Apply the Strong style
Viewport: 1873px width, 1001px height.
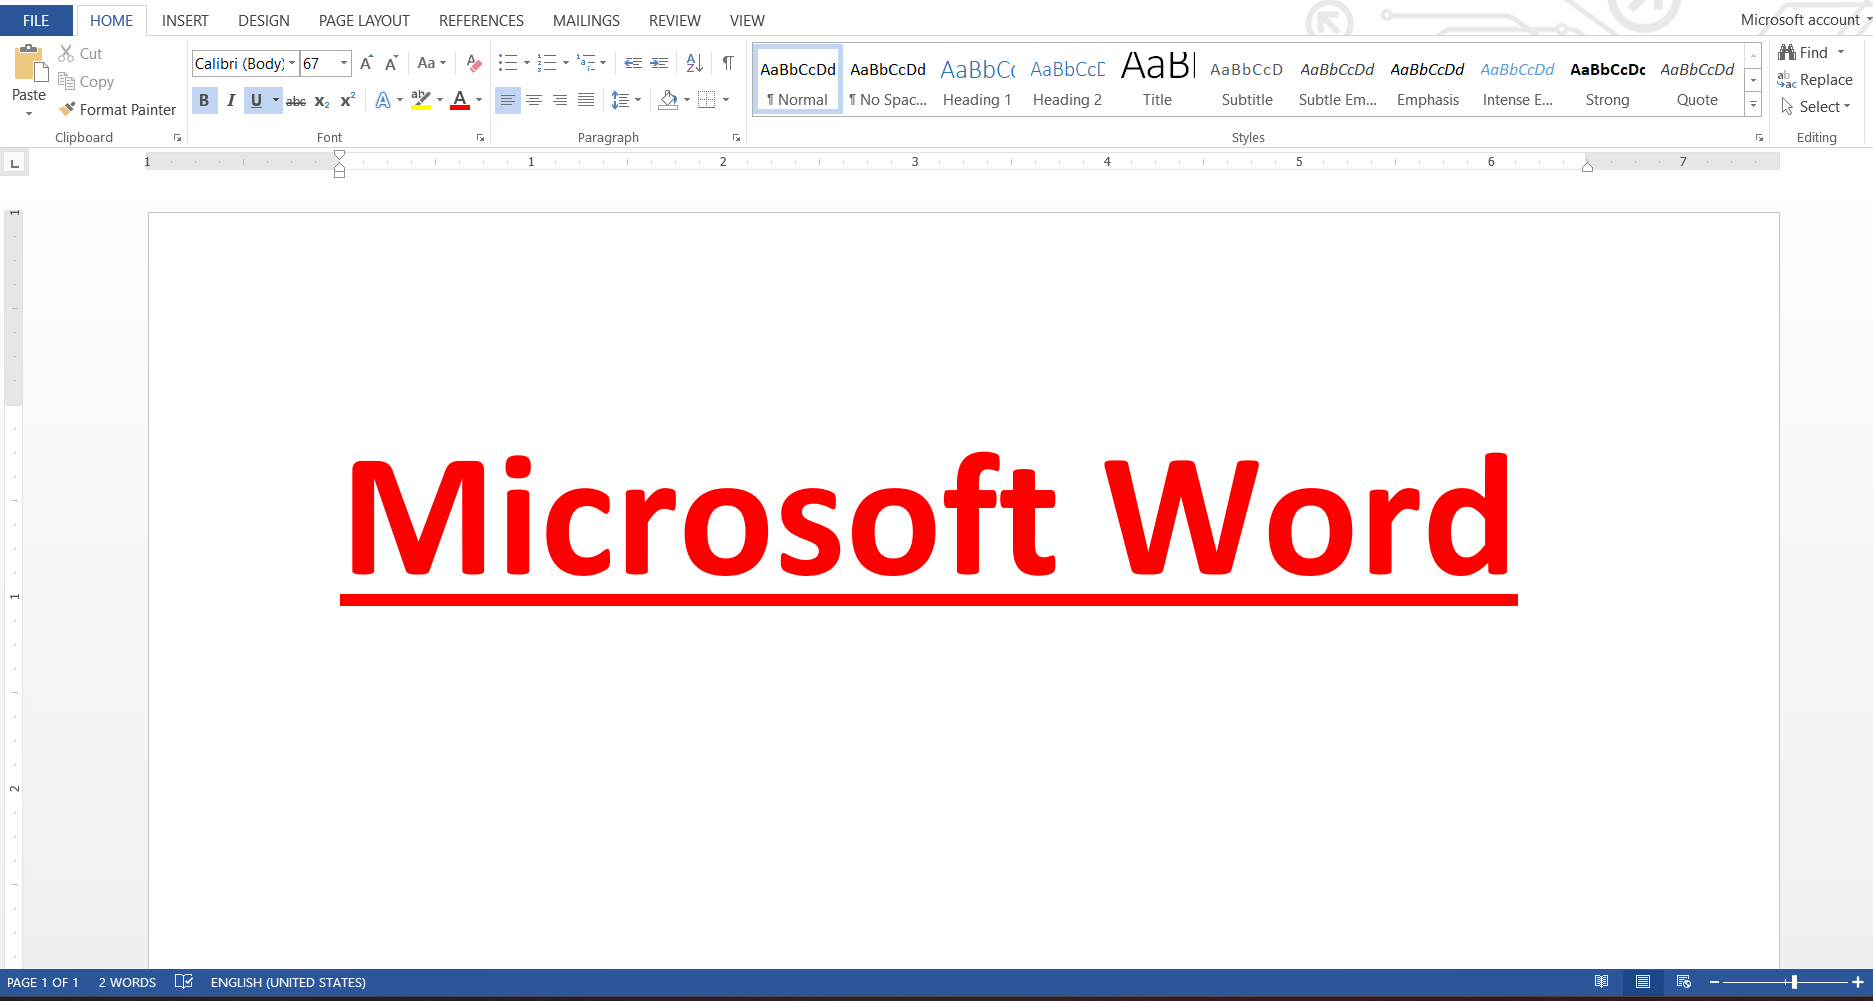pyautogui.click(x=1607, y=79)
